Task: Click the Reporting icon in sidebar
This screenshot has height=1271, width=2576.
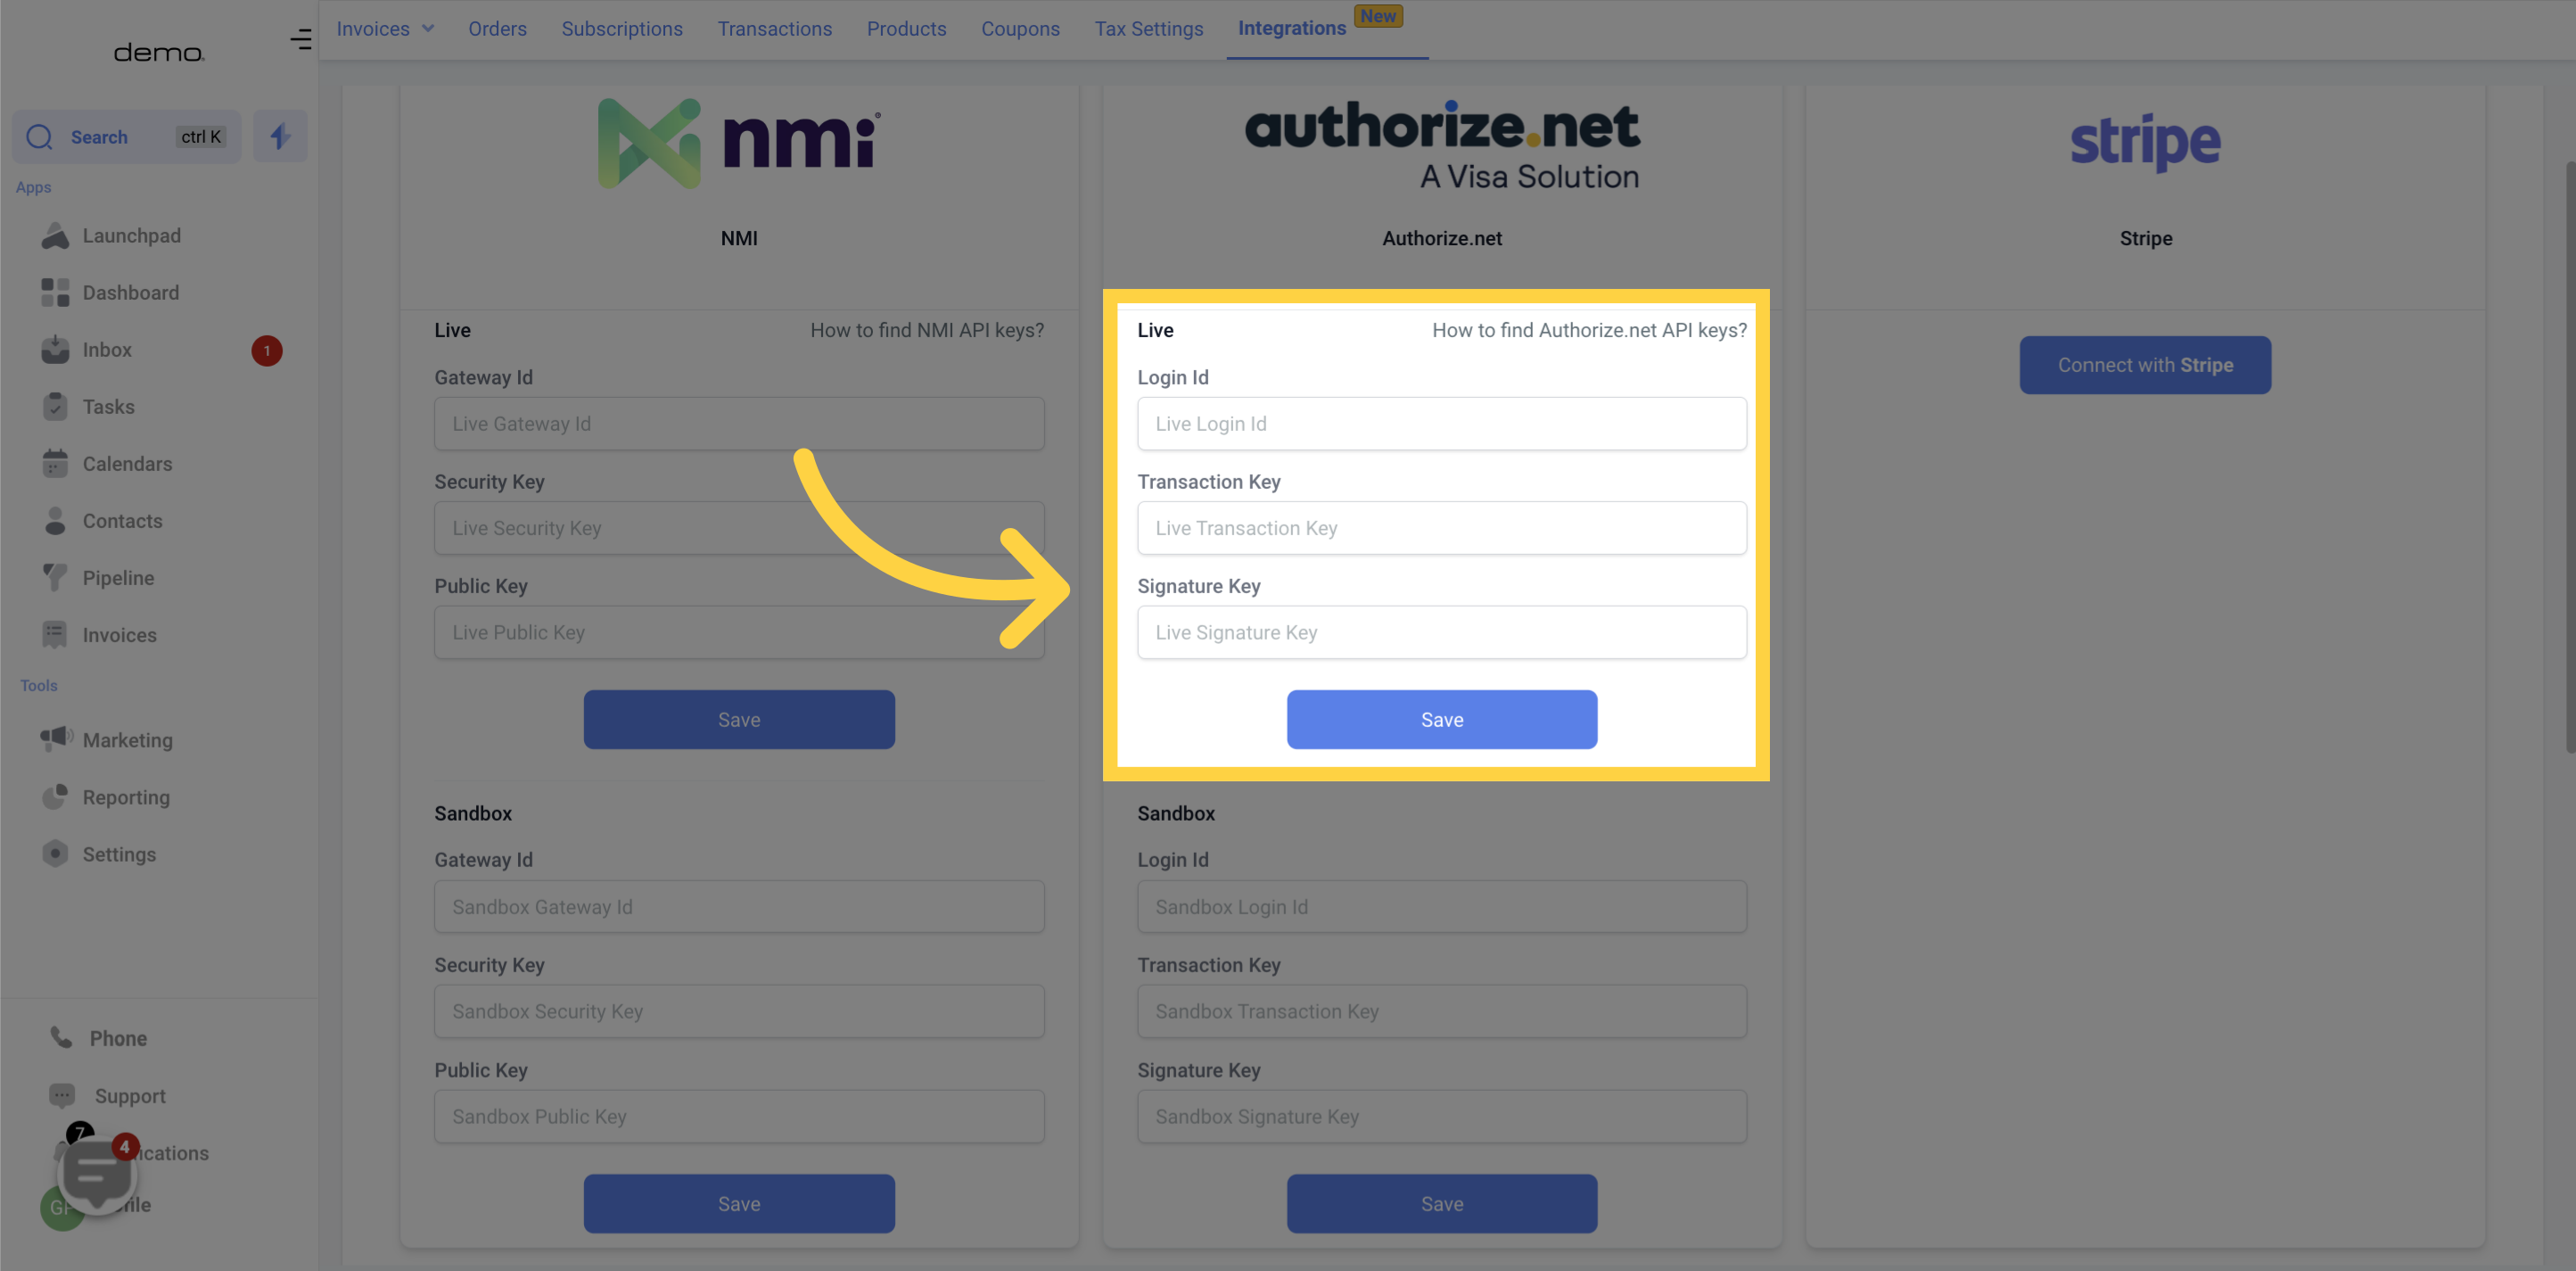Action: 56,799
